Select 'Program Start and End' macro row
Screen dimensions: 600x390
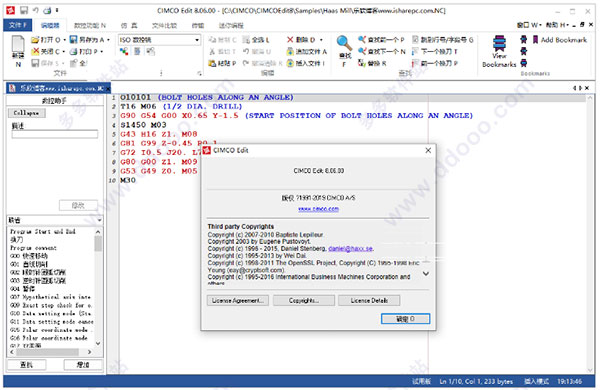43,232
